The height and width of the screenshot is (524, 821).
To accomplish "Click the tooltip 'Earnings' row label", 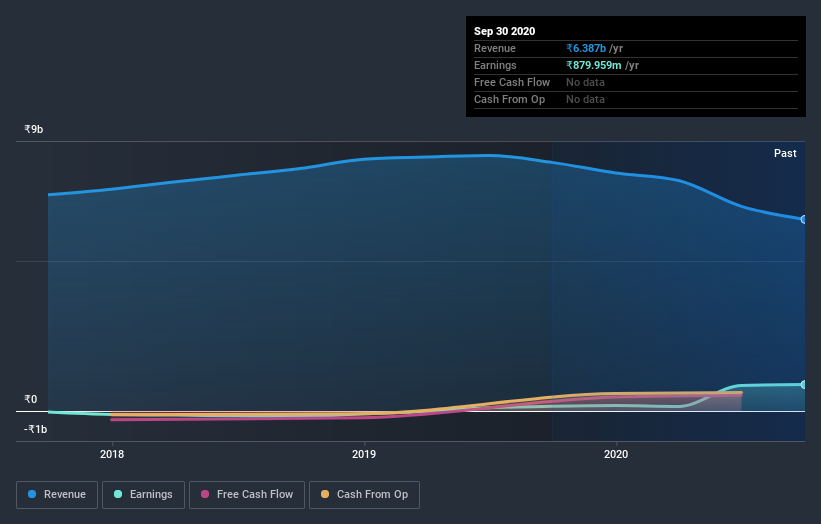I will point(495,65).
